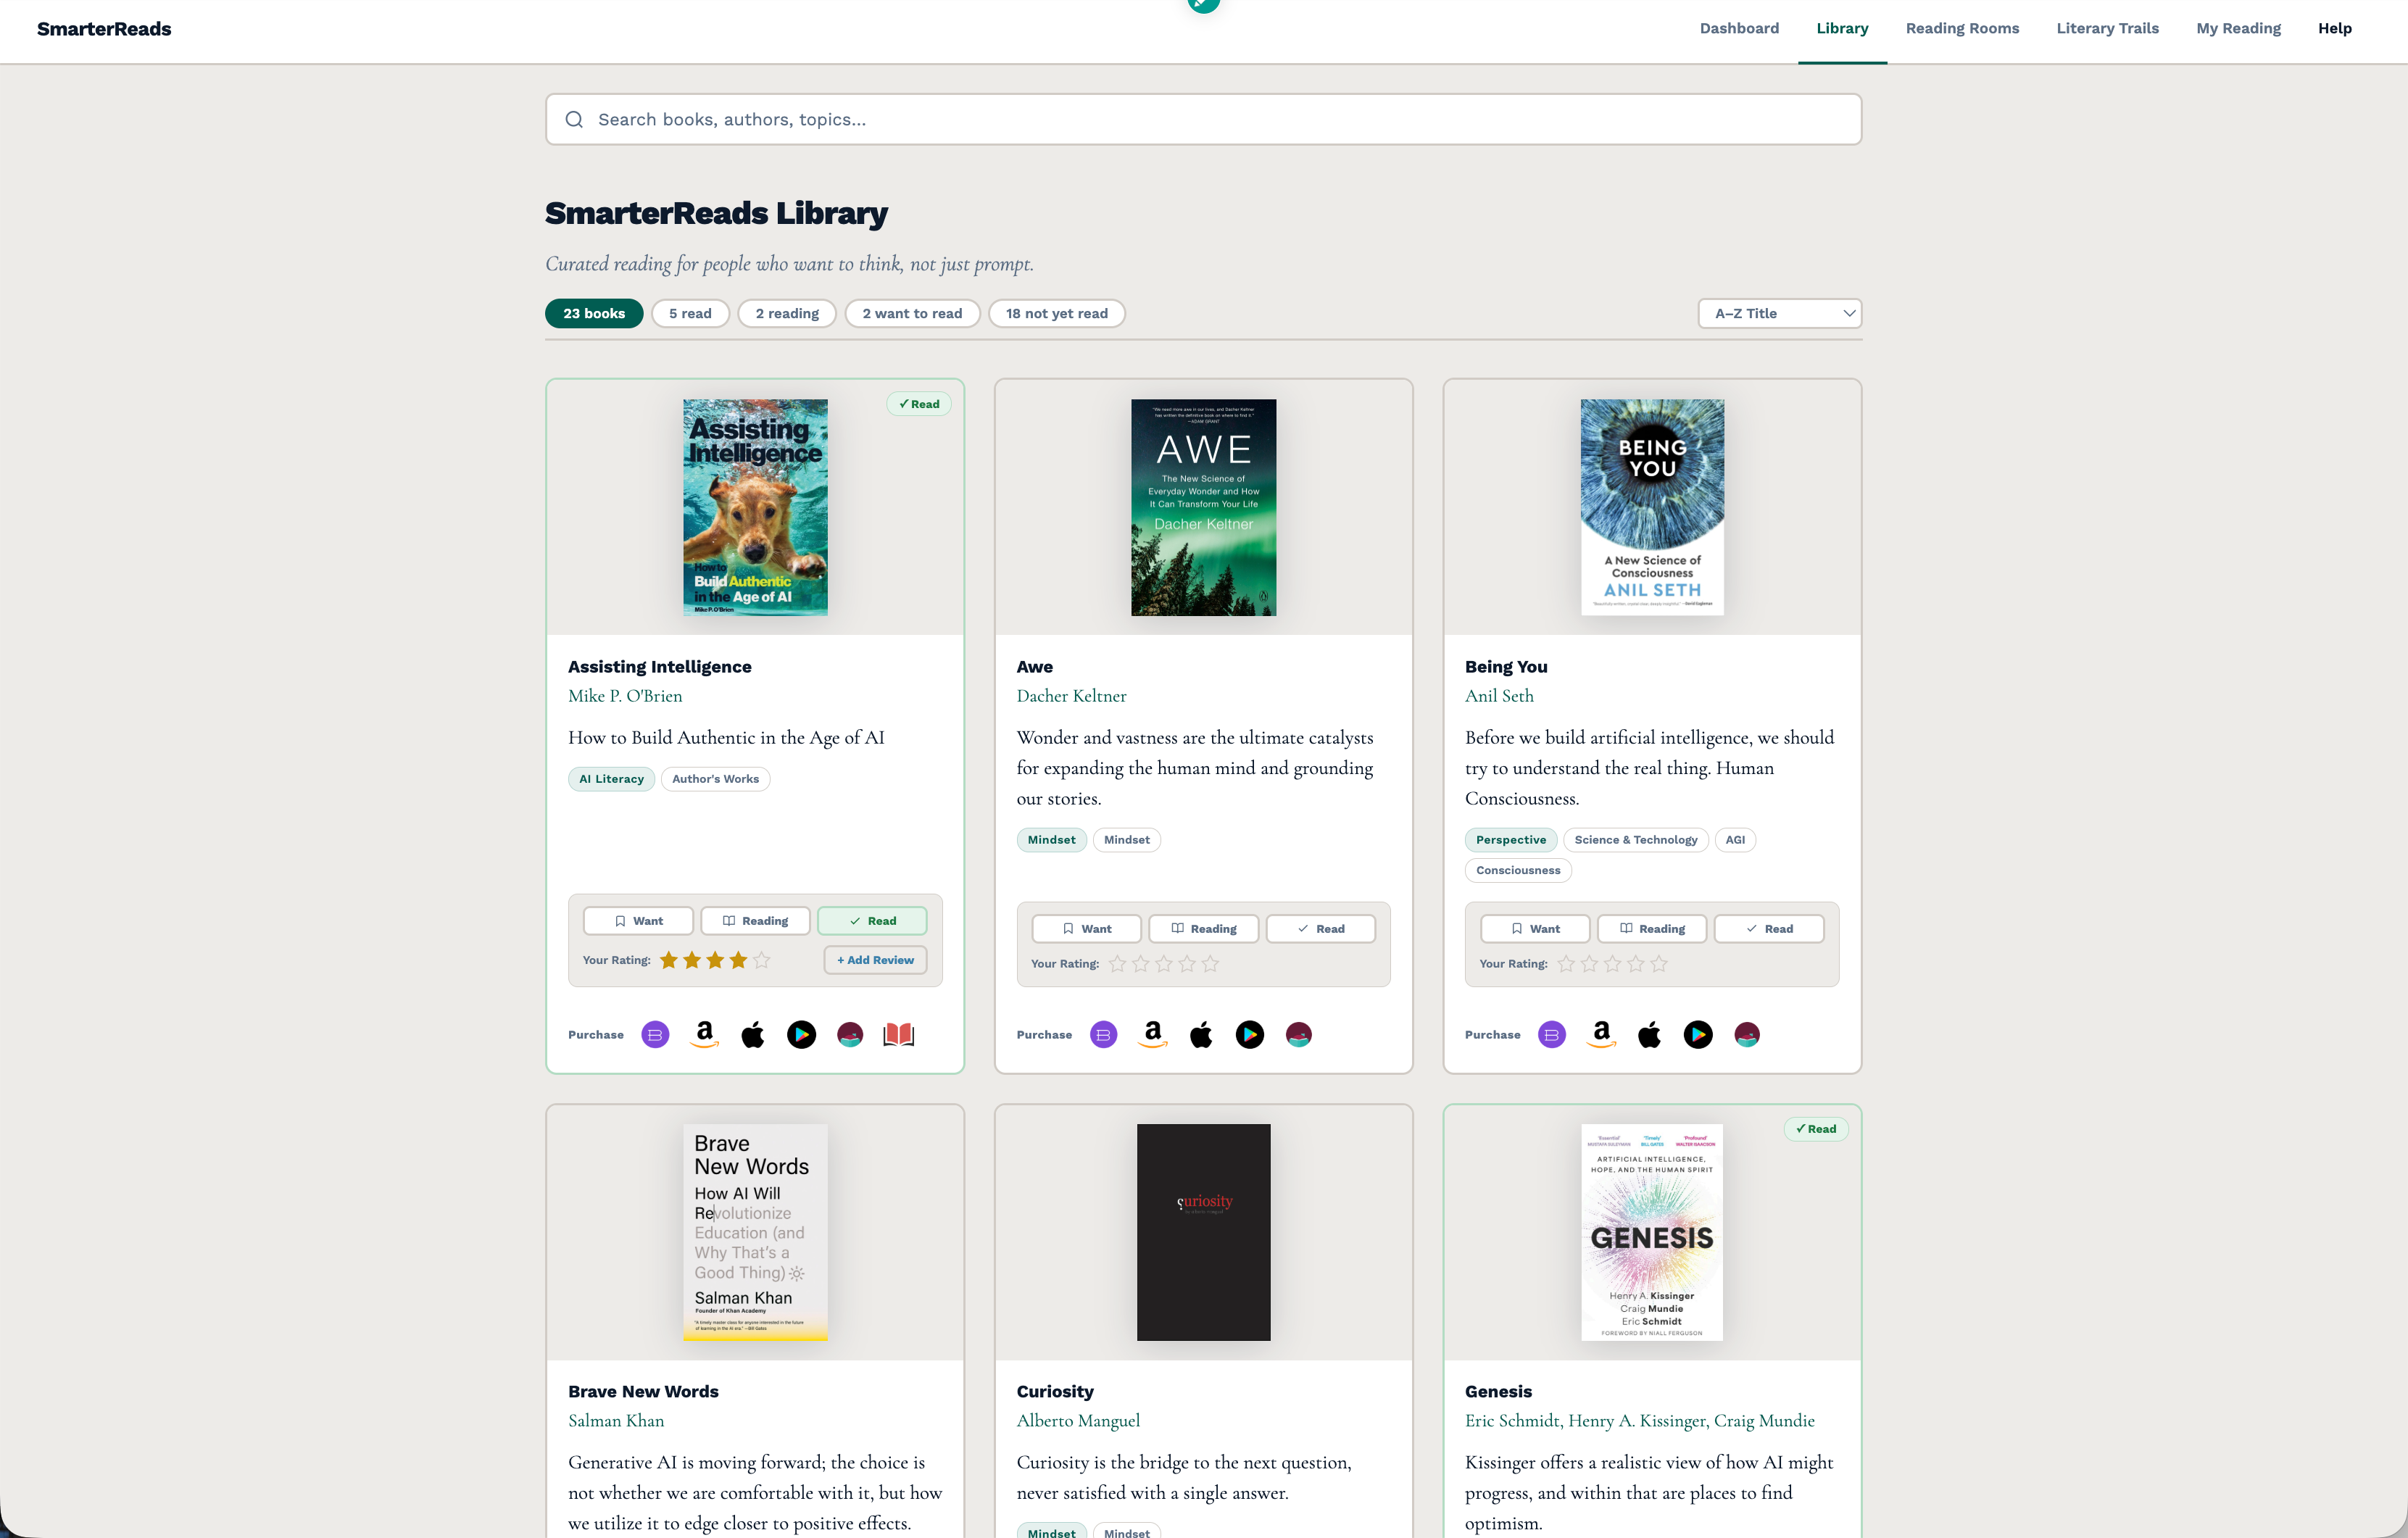The width and height of the screenshot is (2408, 1538).
Task: Click the Science & Technology tag
Action: pos(1636,840)
